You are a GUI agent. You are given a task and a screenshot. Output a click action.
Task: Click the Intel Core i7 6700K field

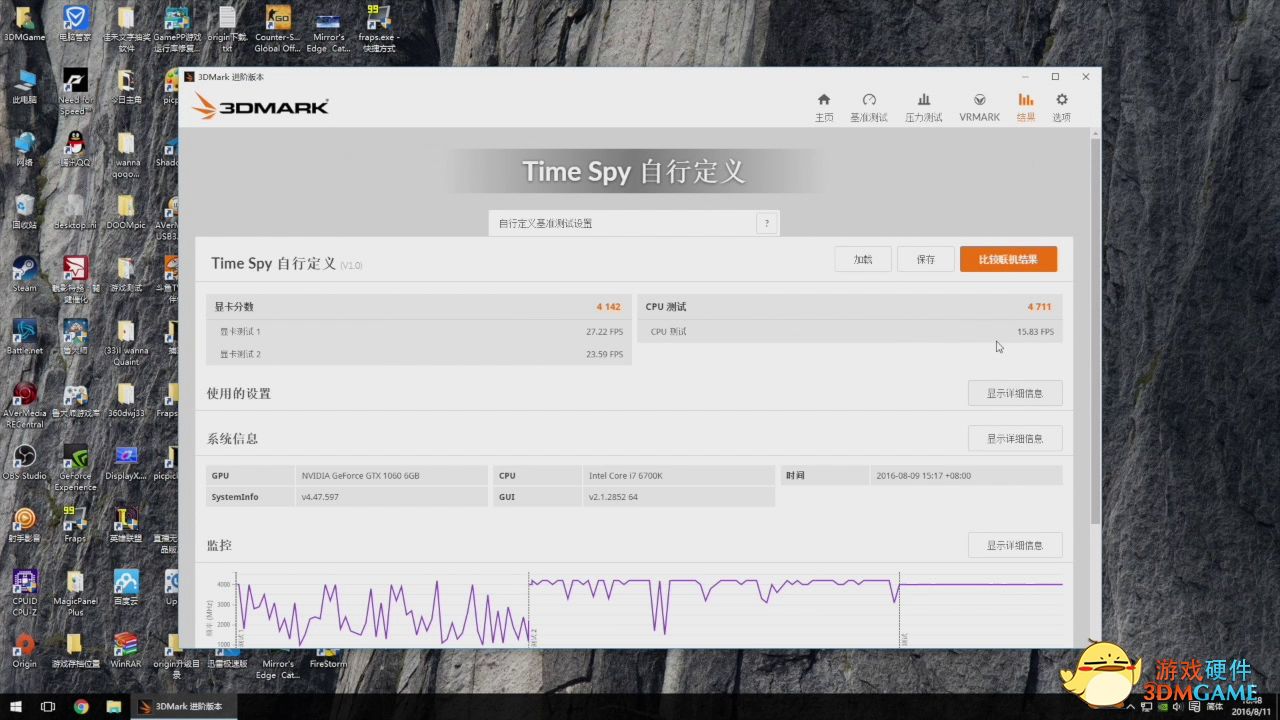pyautogui.click(x=679, y=475)
